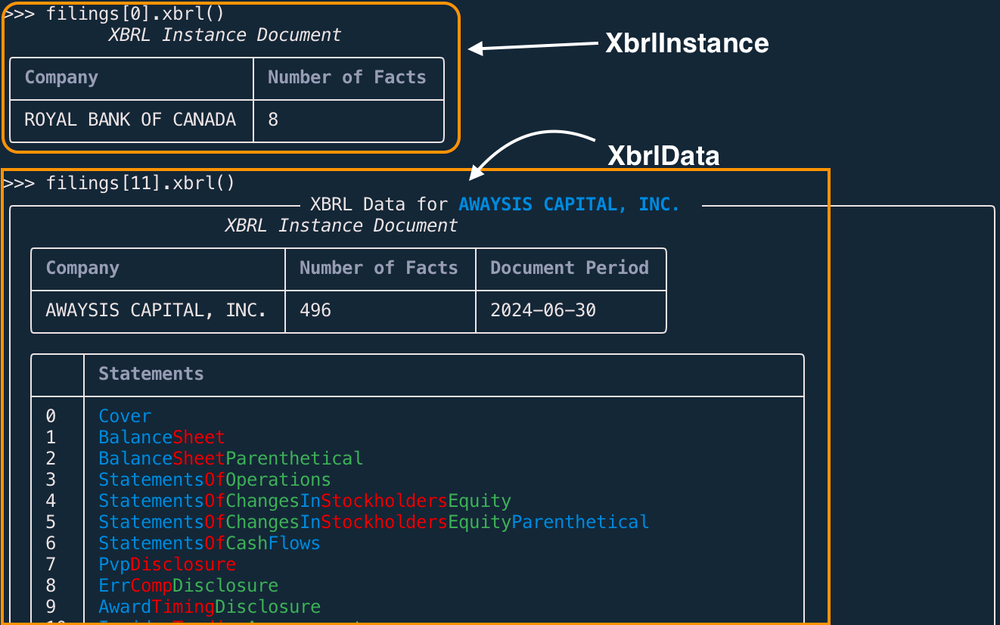Click the fact count value 496
The width and height of the screenshot is (1000, 625).
316,310
